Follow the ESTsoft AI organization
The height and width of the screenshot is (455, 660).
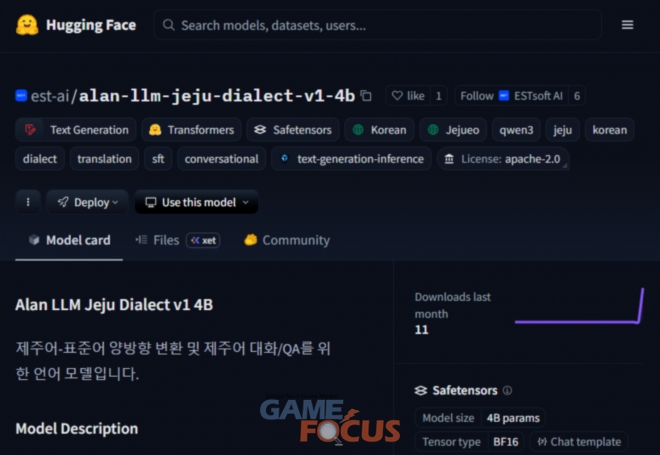pyautogui.click(x=476, y=96)
